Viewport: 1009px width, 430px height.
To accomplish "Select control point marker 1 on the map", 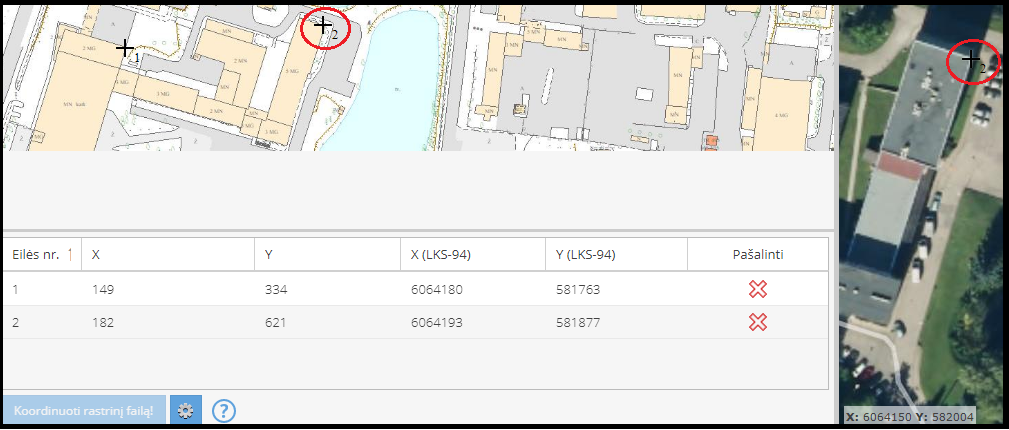I will [125, 48].
